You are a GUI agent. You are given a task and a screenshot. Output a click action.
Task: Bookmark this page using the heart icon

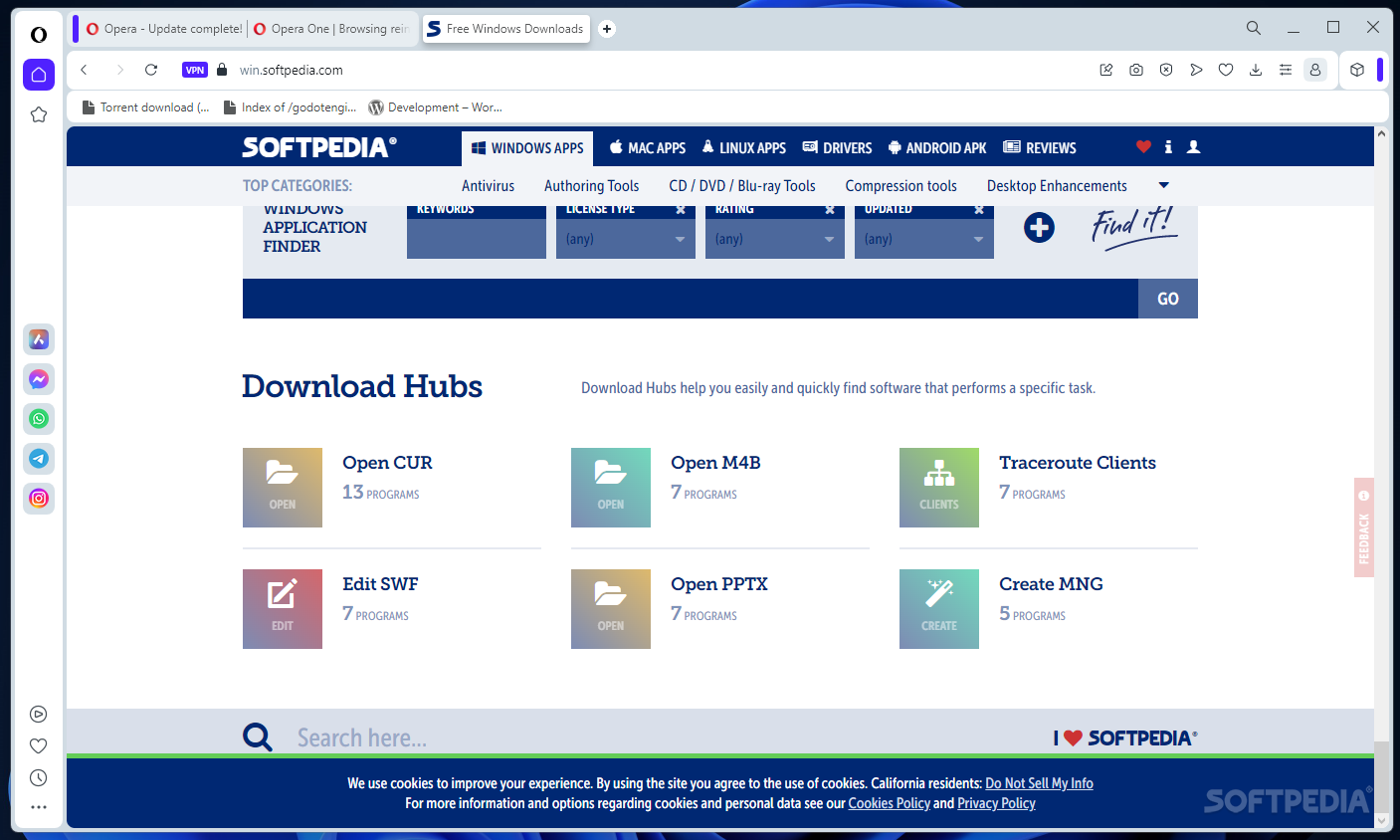point(1227,70)
